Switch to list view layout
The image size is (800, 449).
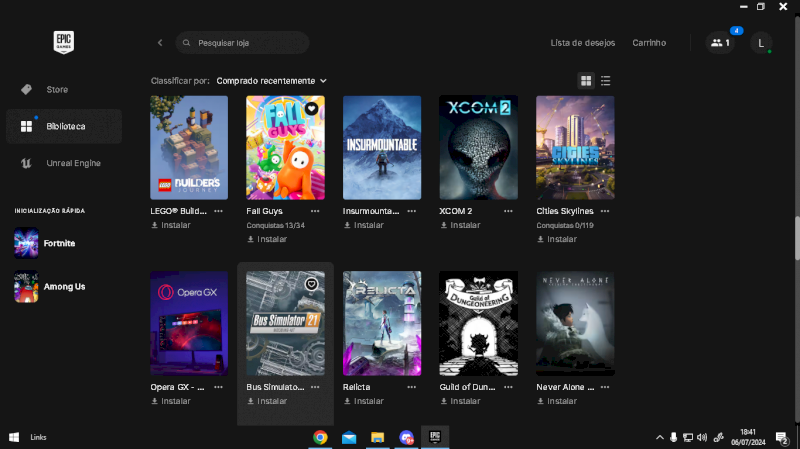606,80
